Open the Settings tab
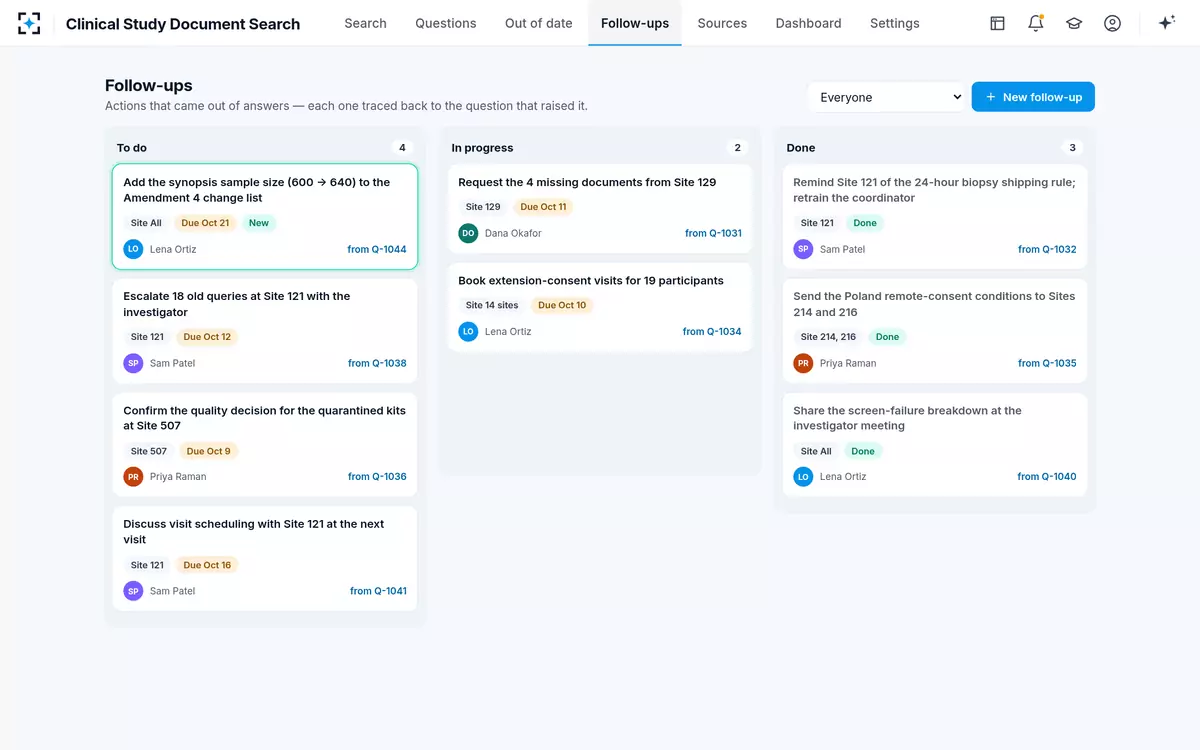1200x750 pixels. point(895,23)
